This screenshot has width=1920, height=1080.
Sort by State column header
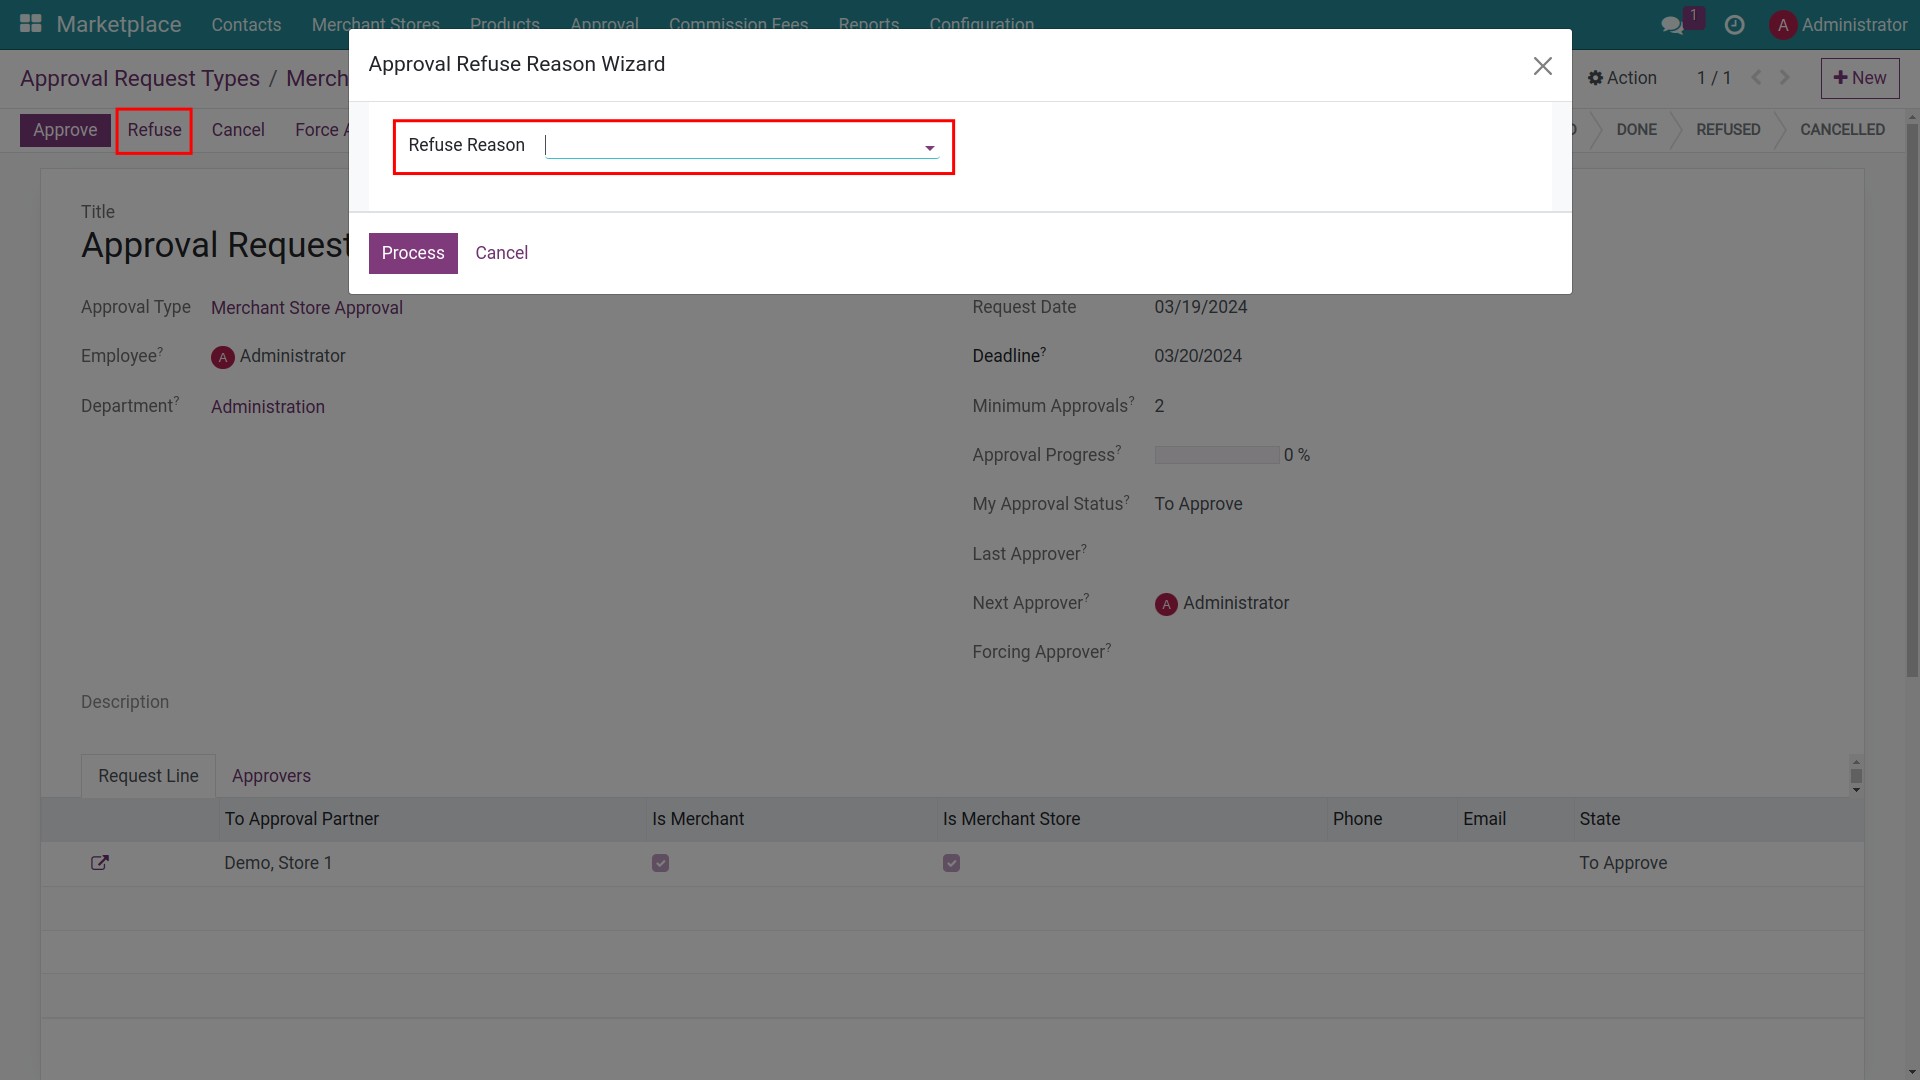click(1599, 819)
